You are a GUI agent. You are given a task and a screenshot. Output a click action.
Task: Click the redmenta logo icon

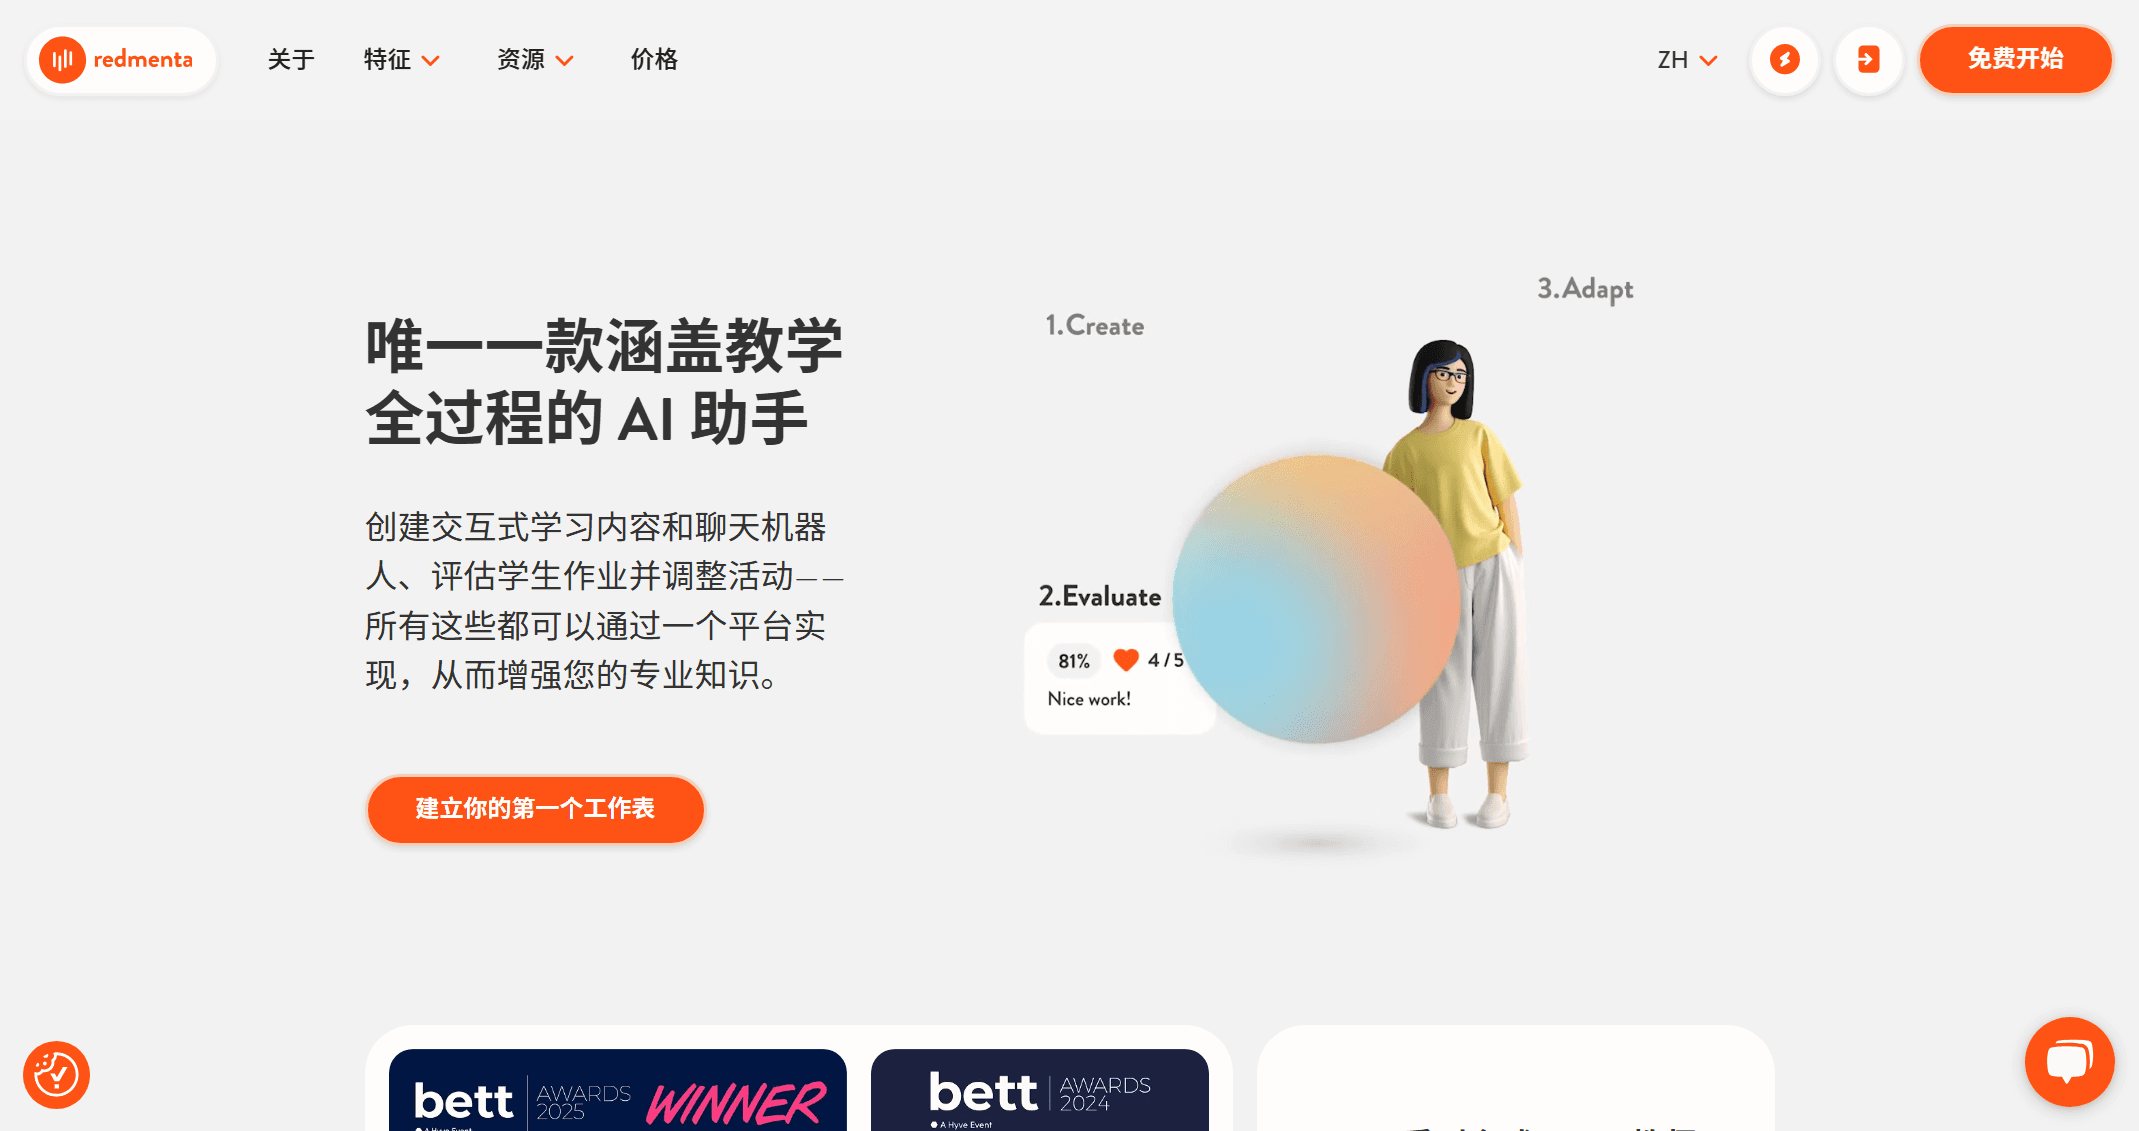point(62,60)
